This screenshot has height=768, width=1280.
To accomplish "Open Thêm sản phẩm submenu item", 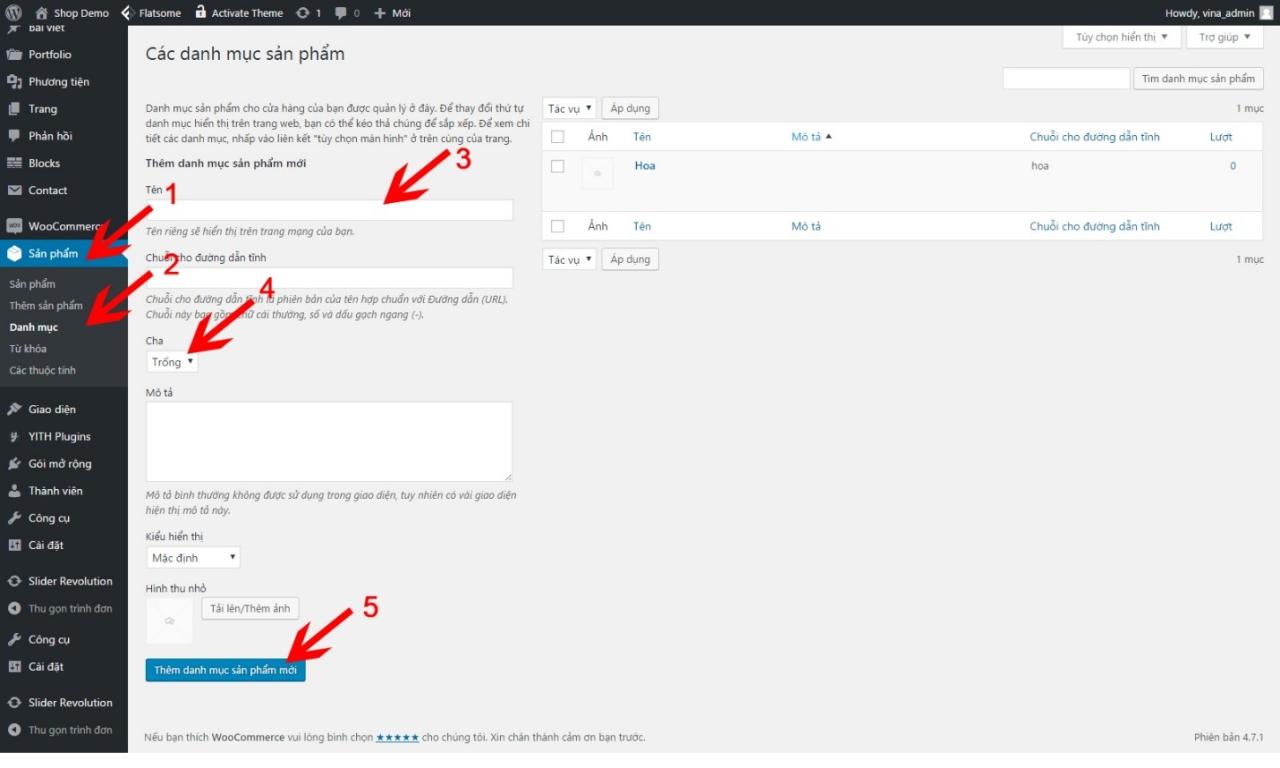I will pyautogui.click(x=46, y=306).
